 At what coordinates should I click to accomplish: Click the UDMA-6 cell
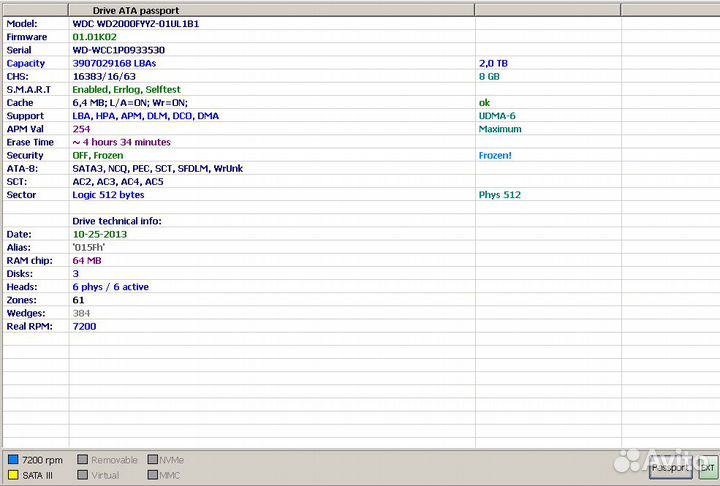pyautogui.click(x=497, y=116)
